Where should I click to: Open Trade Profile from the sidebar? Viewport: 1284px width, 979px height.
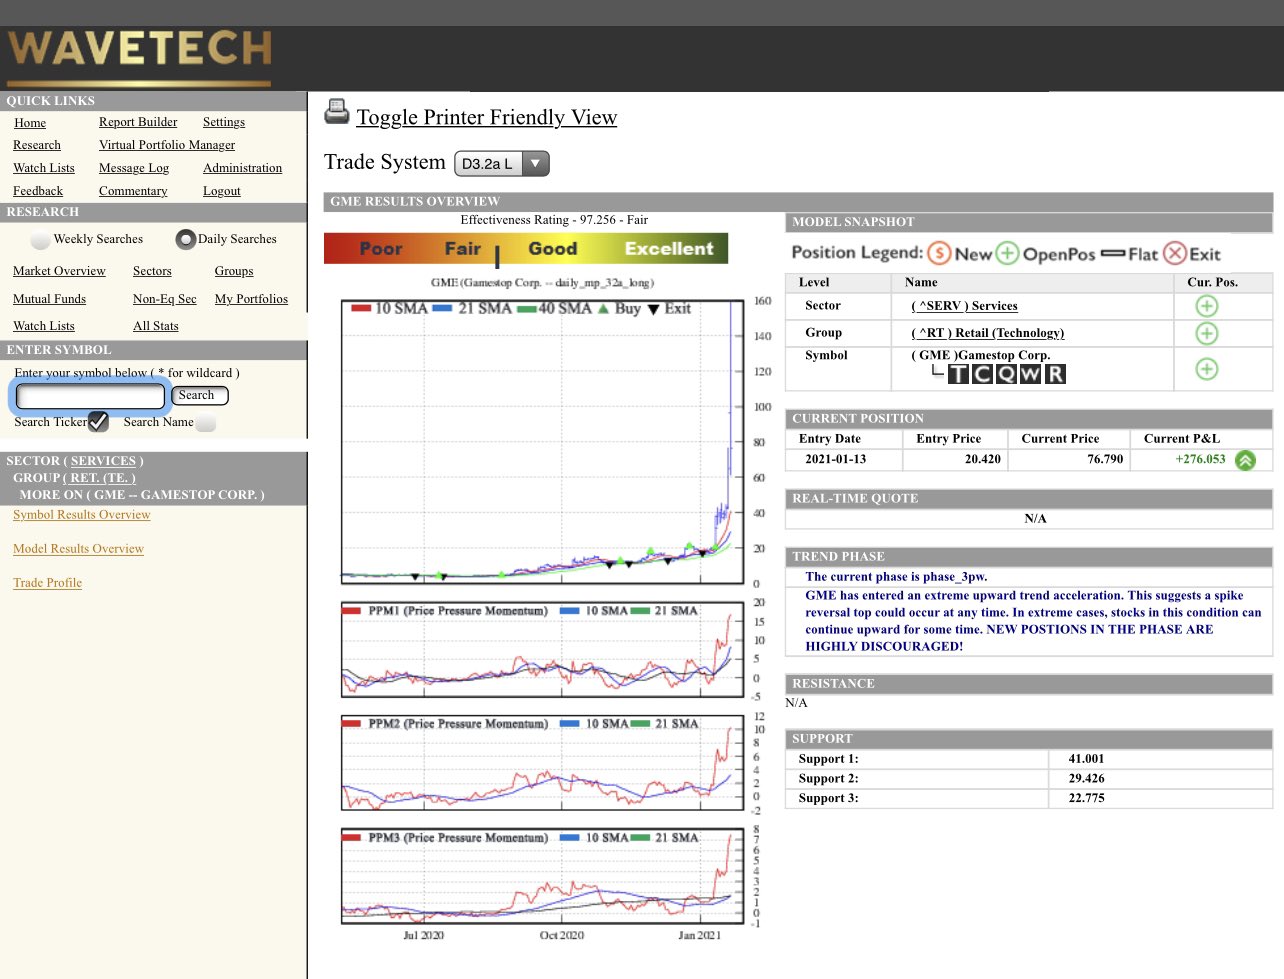click(47, 582)
